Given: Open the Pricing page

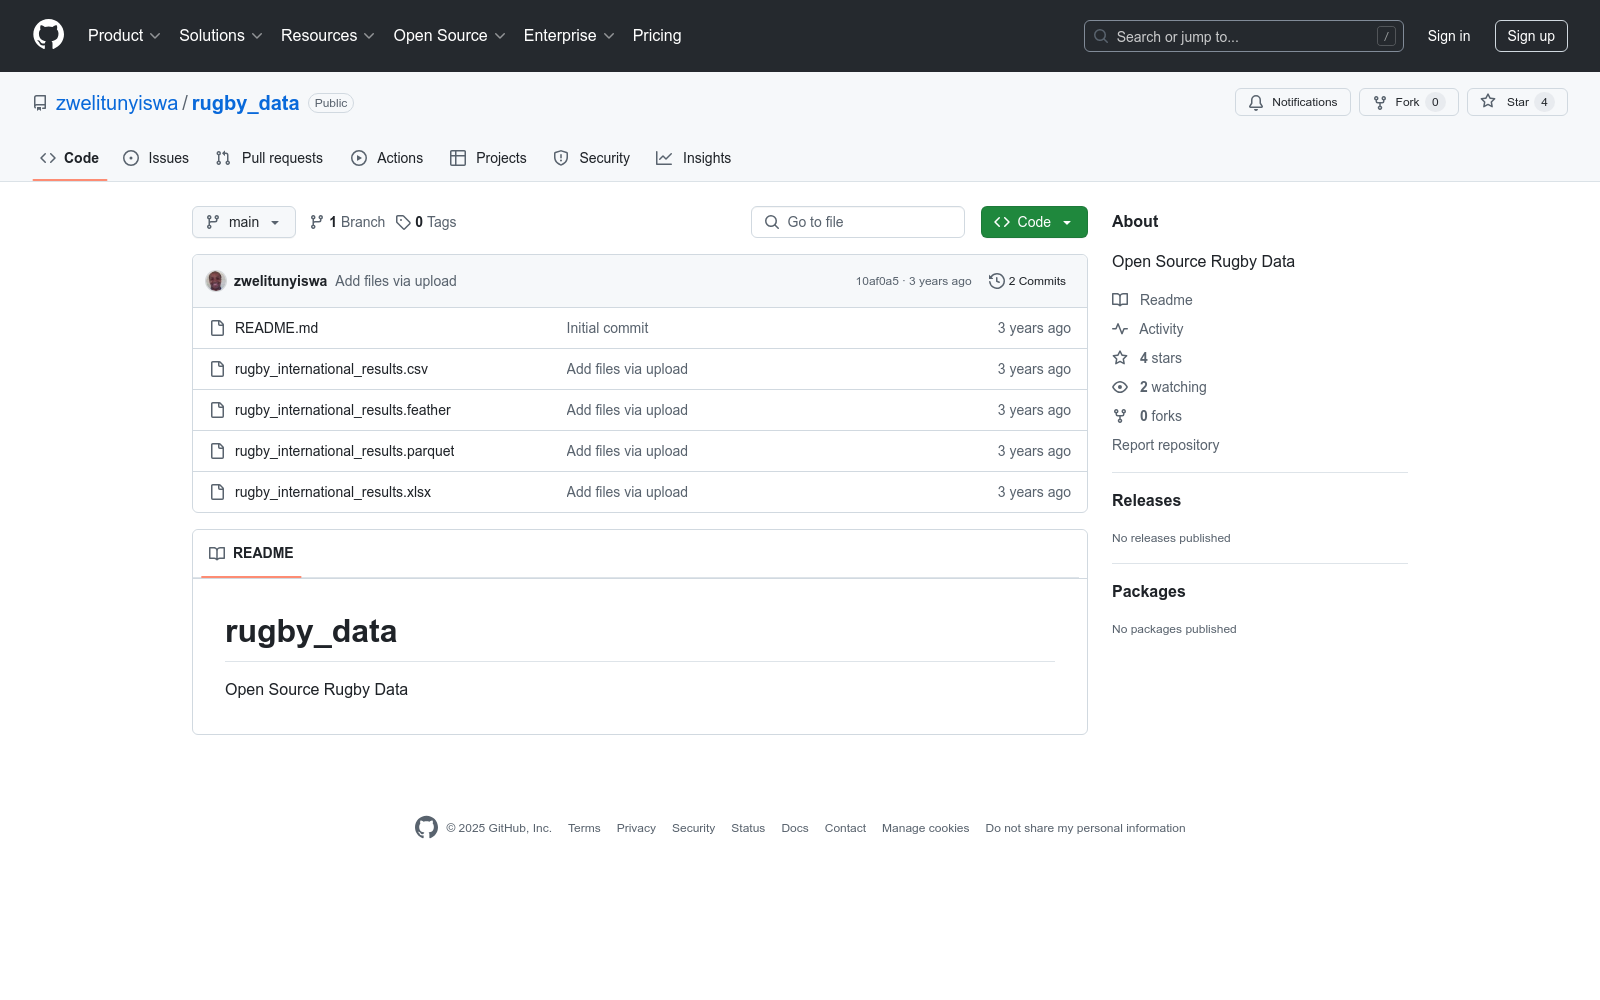Looking at the screenshot, I should pos(657,35).
